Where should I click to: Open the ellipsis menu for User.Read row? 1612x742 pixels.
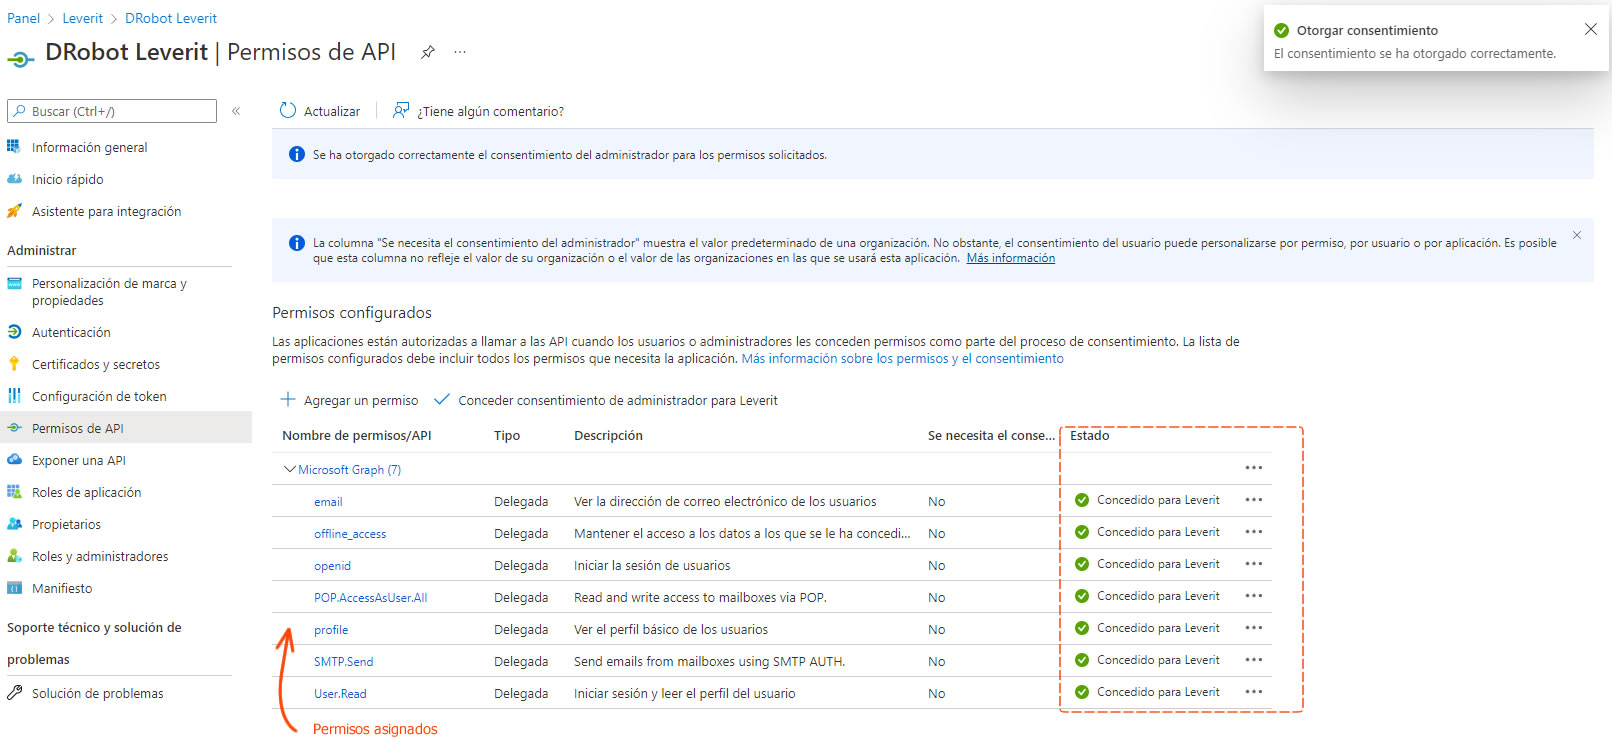pyautogui.click(x=1254, y=692)
